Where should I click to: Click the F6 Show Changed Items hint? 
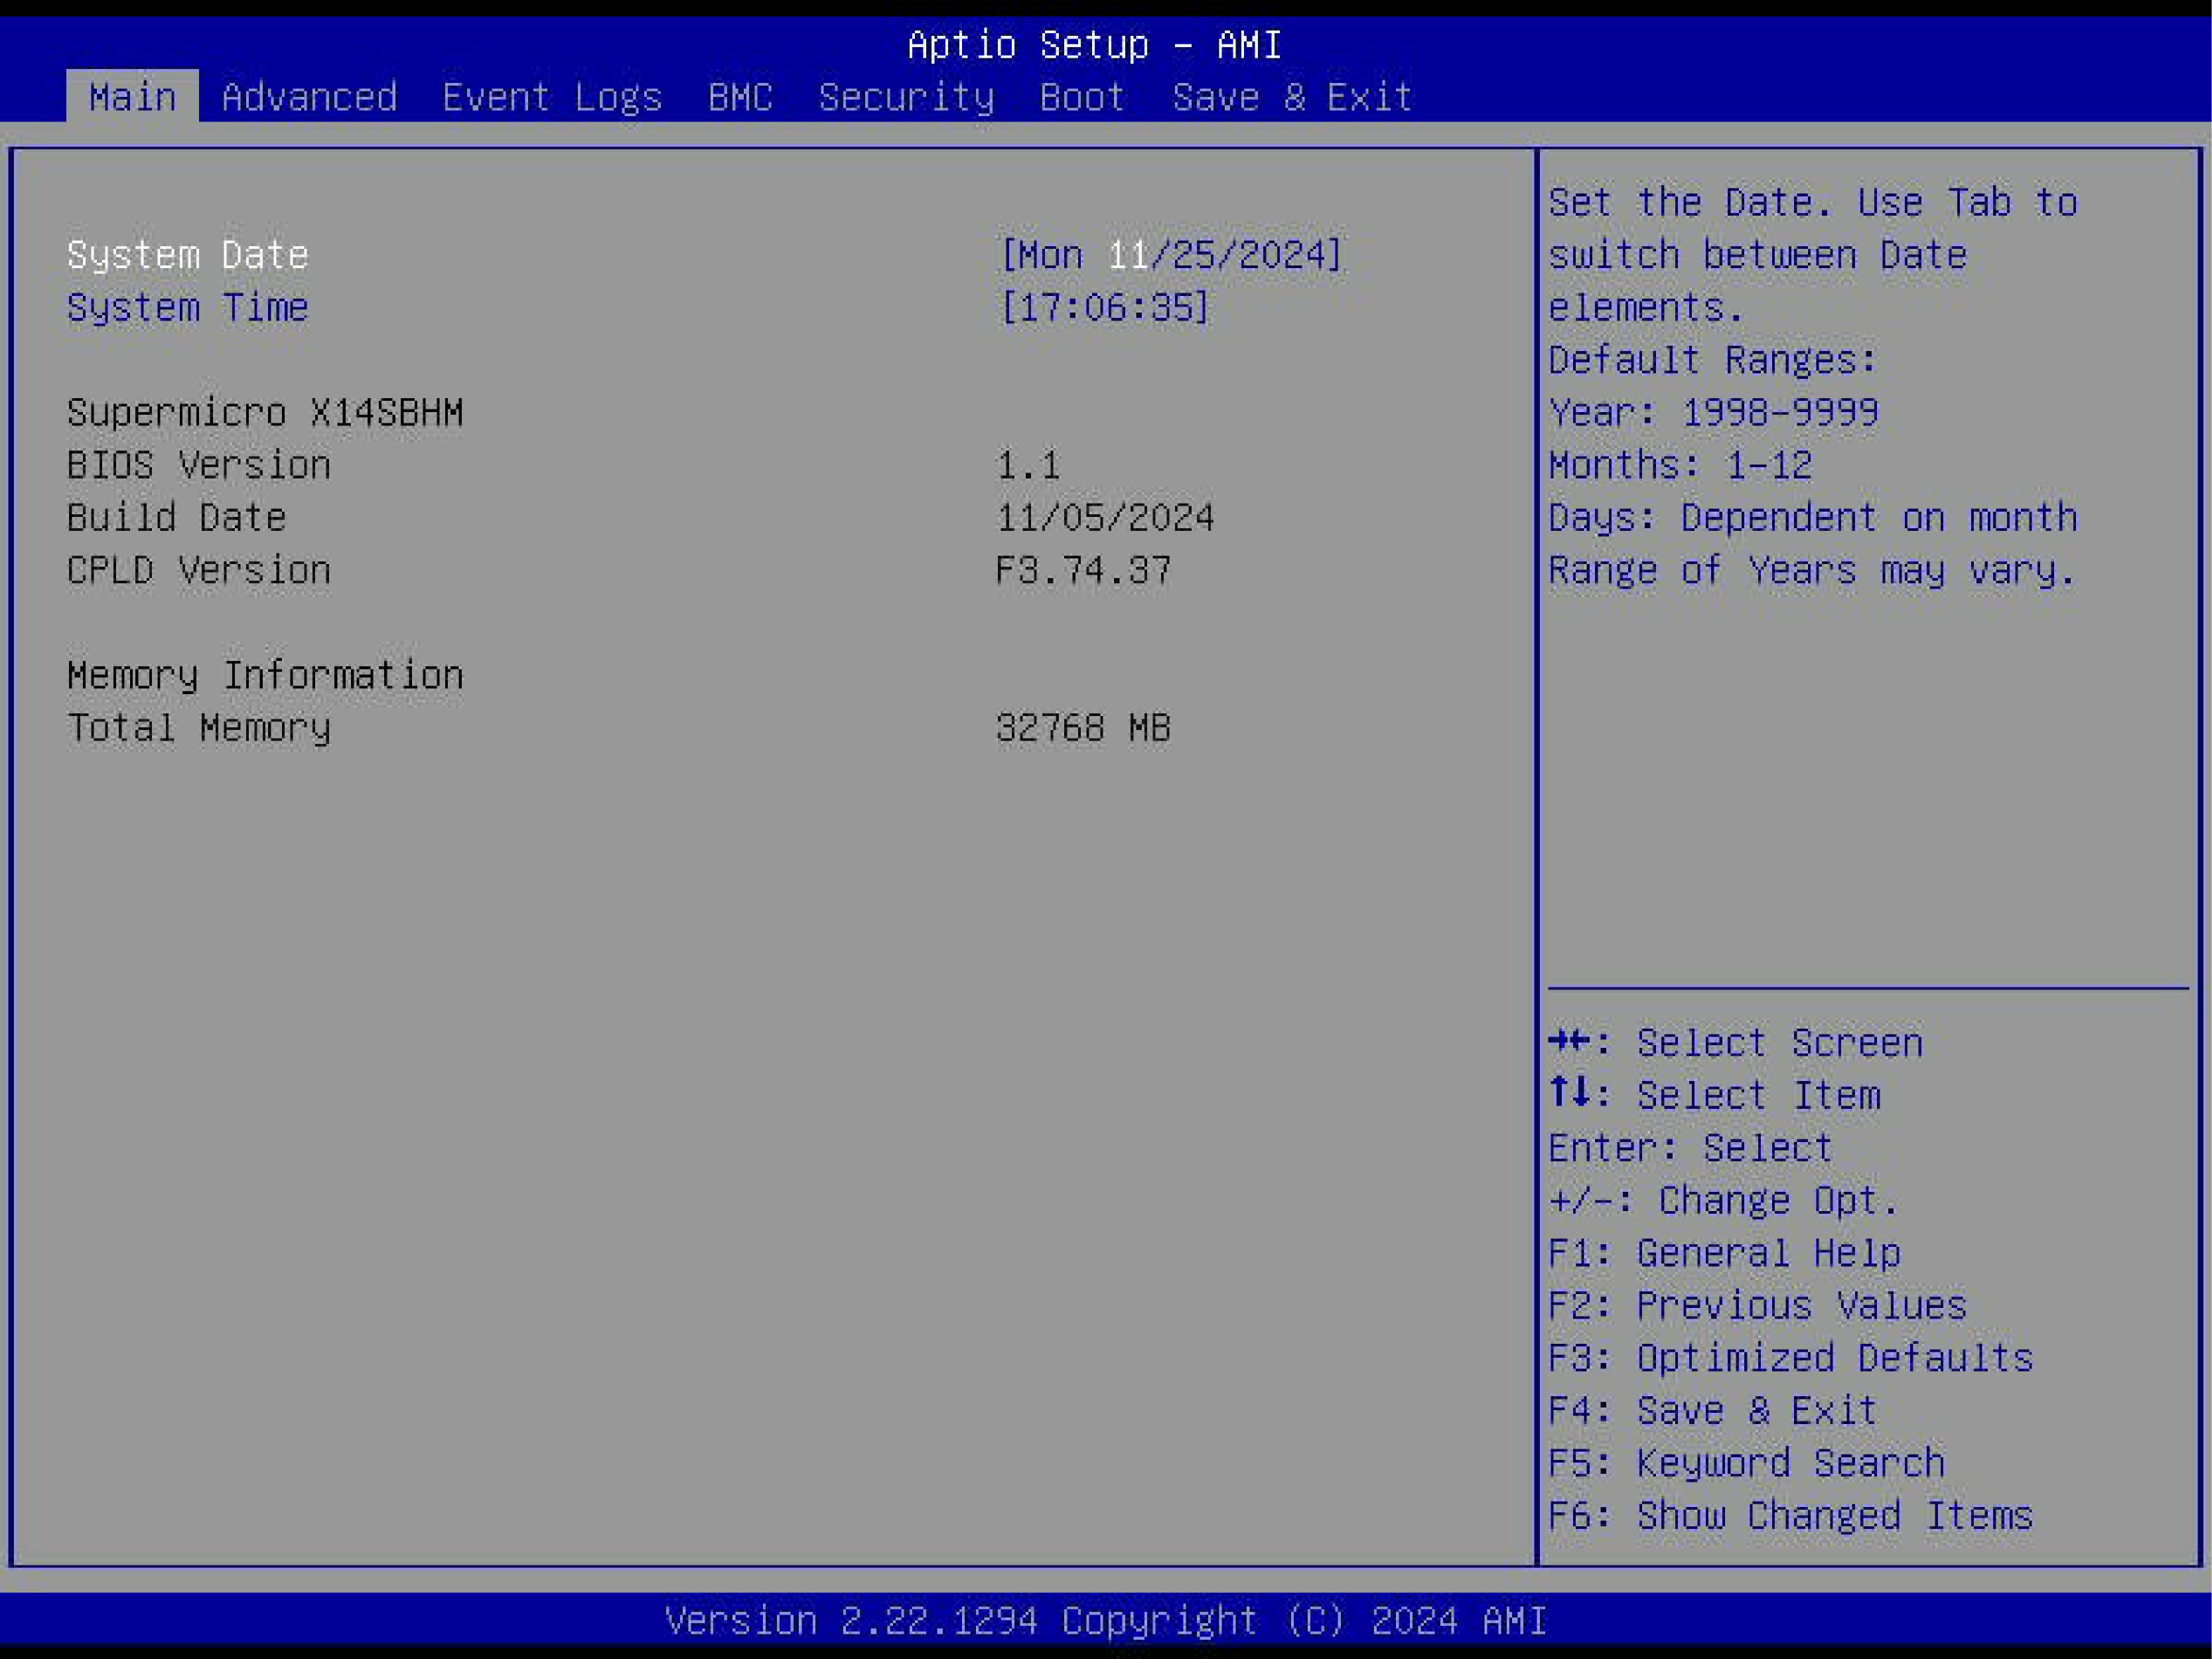click(x=1790, y=1516)
